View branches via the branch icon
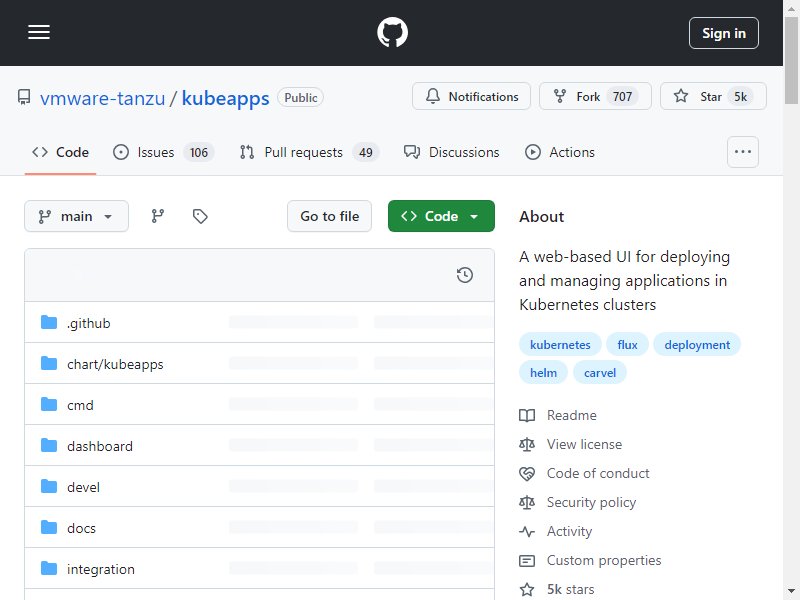The width and height of the screenshot is (800, 600). (x=158, y=216)
